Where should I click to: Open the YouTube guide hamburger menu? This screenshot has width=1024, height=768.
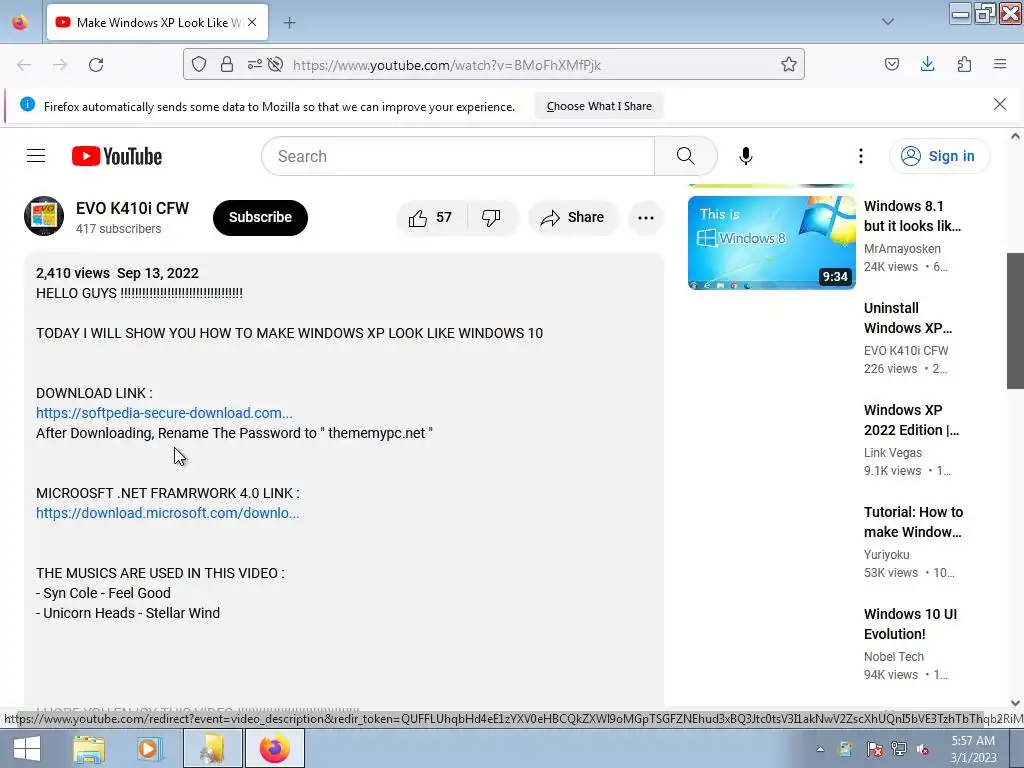[x=36, y=156]
